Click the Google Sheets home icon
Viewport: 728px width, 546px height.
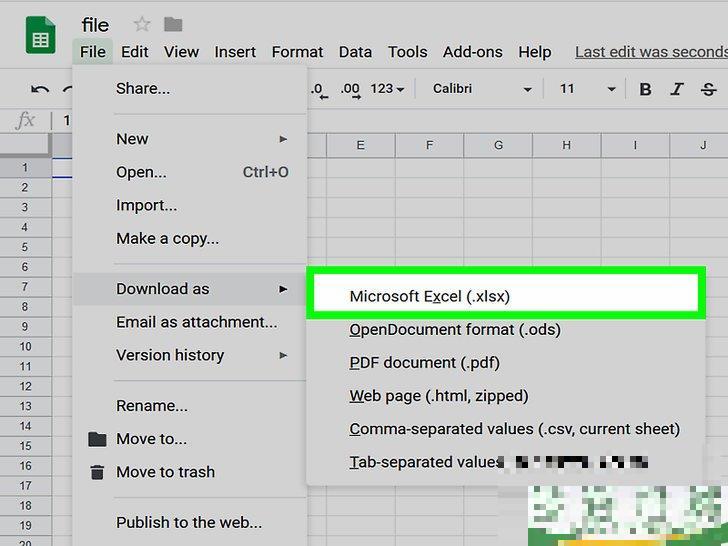click(40, 39)
